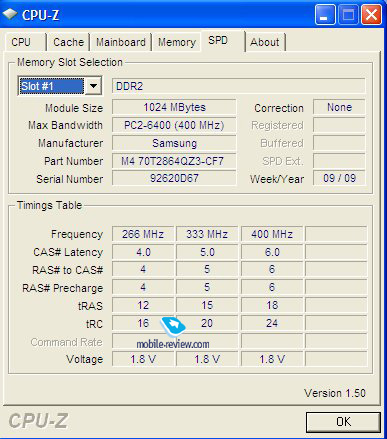Click the Part Number label

[x=74, y=161]
